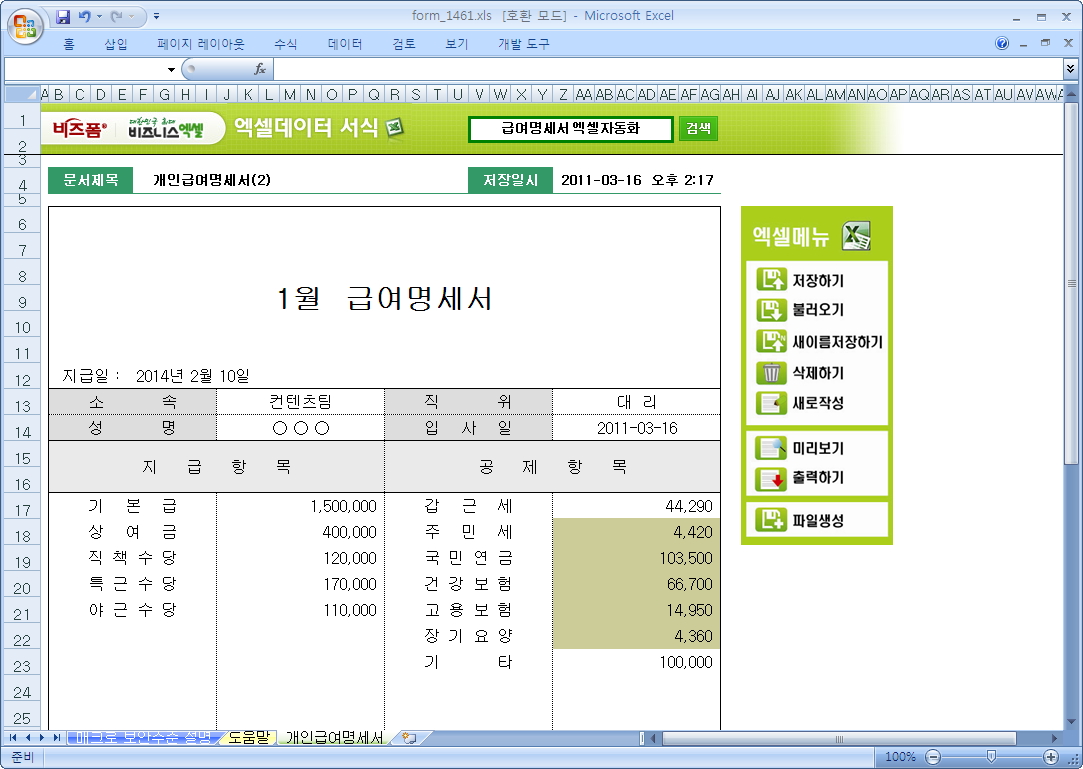Click the 1,500,000 기본급 value
This screenshot has height=769, width=1083.
[343, 506]
